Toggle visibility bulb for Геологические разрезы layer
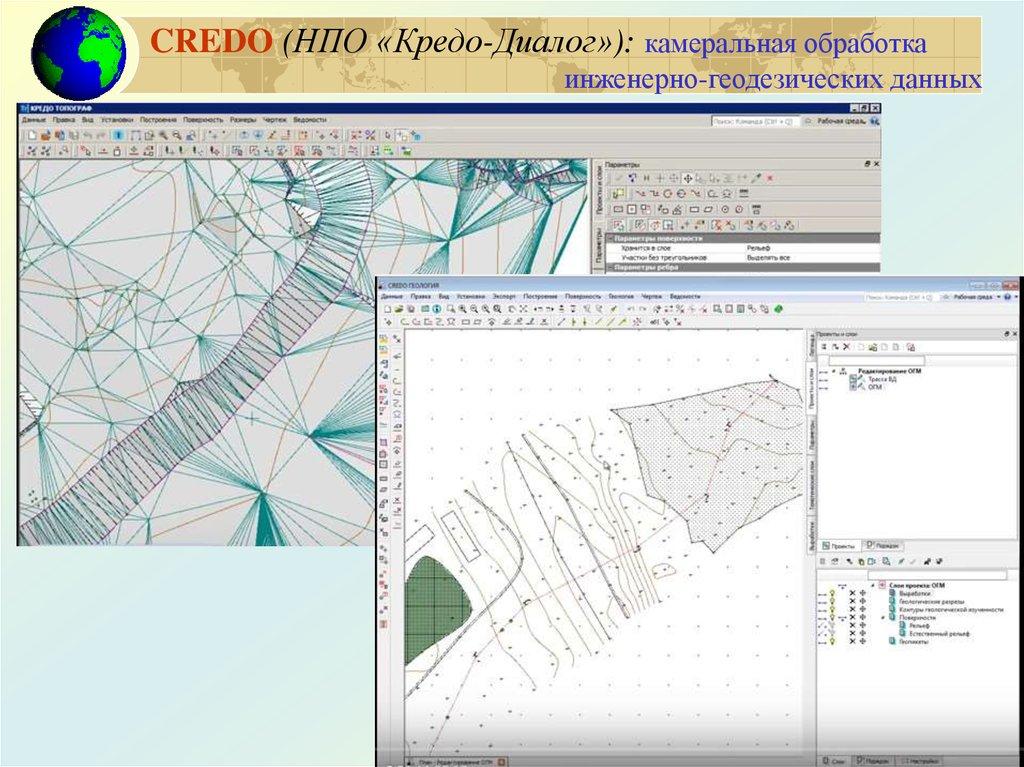This screenshot has height=767, width=1024. 830,602
